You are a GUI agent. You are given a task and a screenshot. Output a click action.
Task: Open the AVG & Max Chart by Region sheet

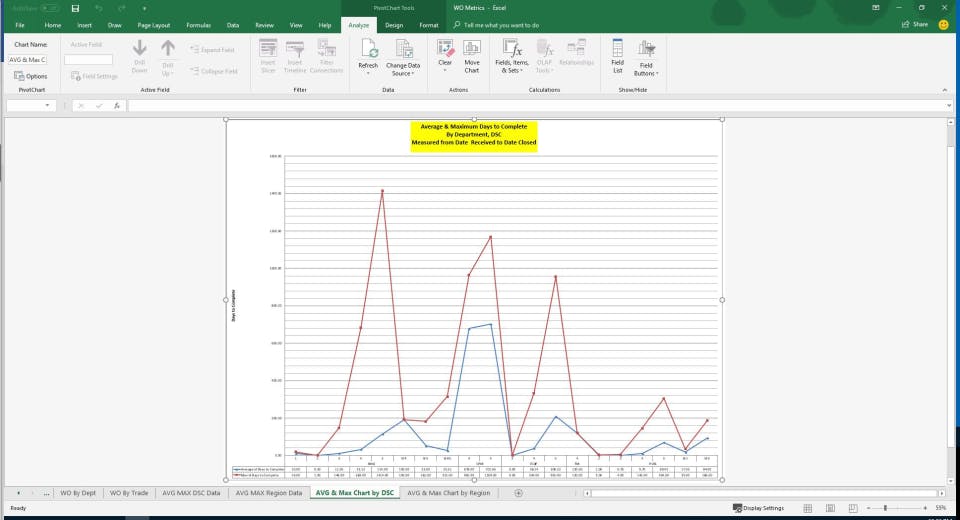pos(448,492)
